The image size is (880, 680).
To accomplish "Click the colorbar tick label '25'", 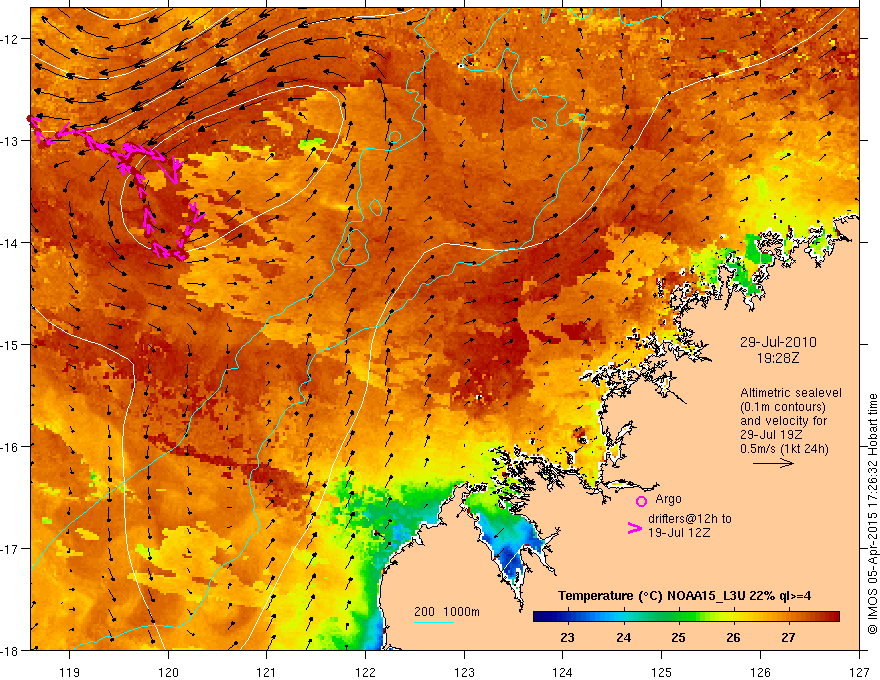I will coord(679,637).
